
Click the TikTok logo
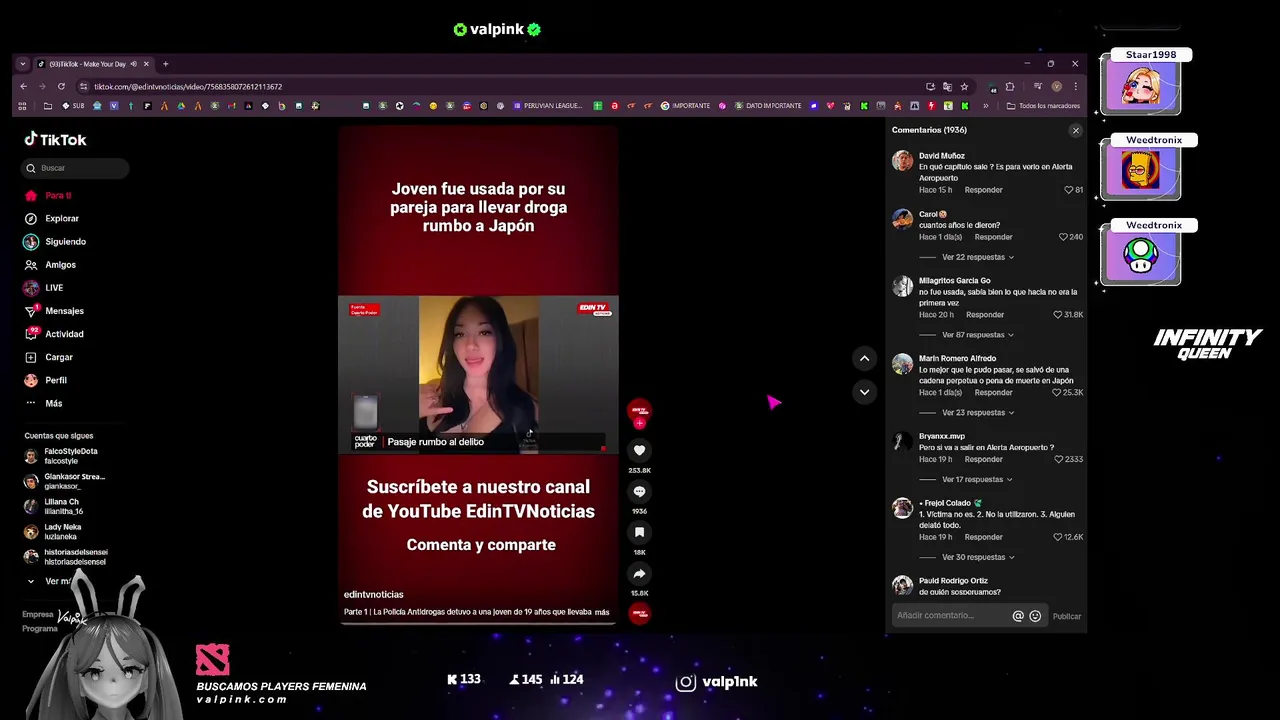[56, 140]
